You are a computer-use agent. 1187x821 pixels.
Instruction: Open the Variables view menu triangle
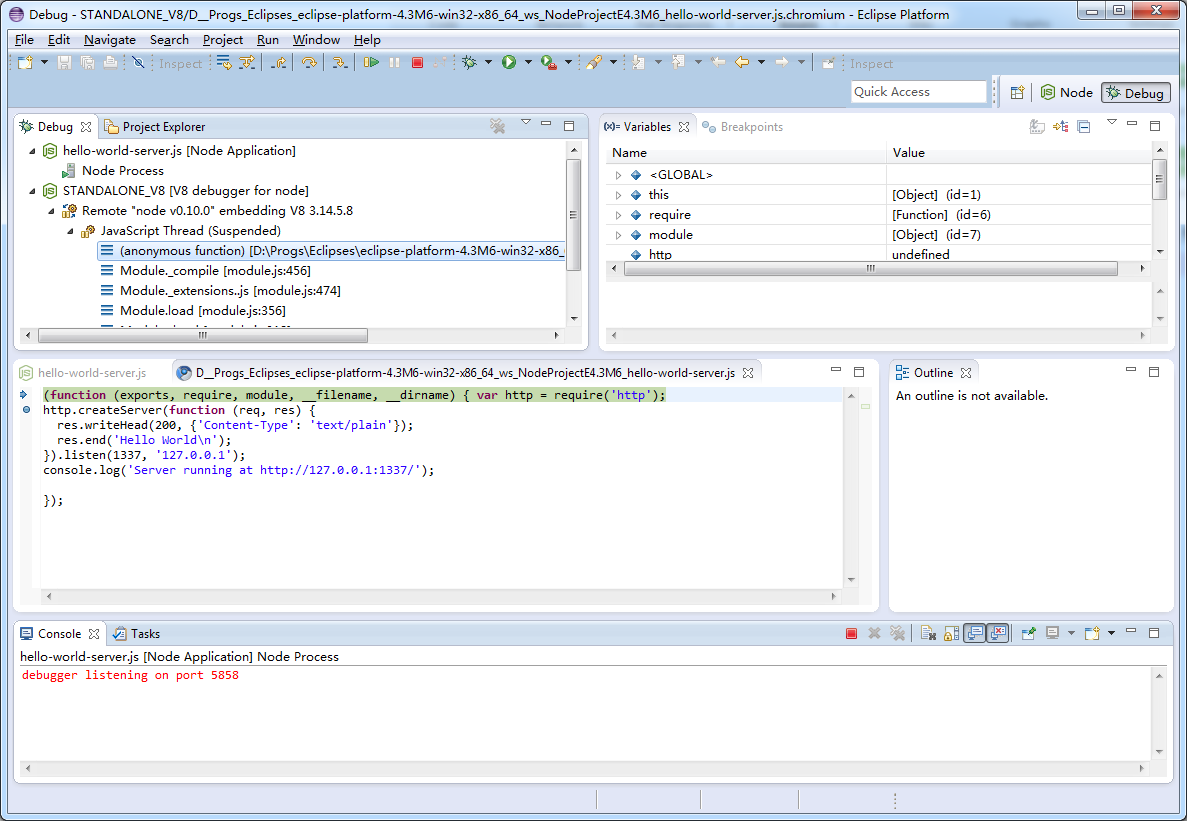[x=1112, y=124]
